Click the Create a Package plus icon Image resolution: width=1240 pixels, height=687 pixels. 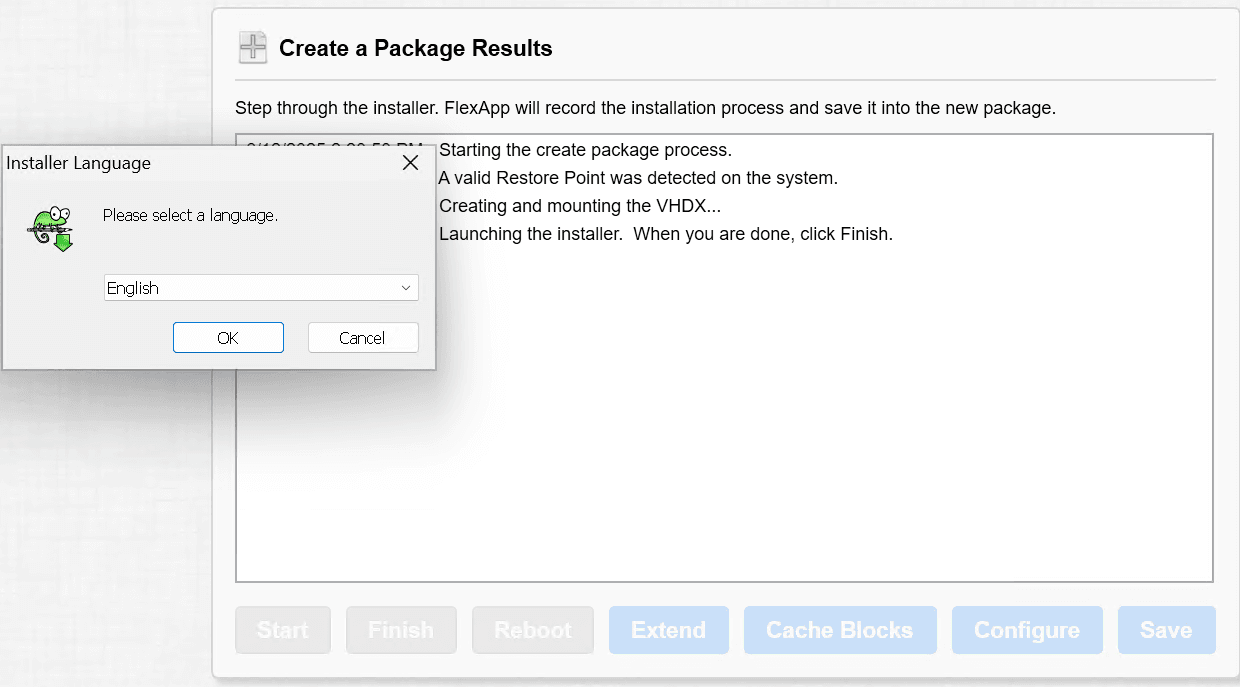click(x=253, y=48)
